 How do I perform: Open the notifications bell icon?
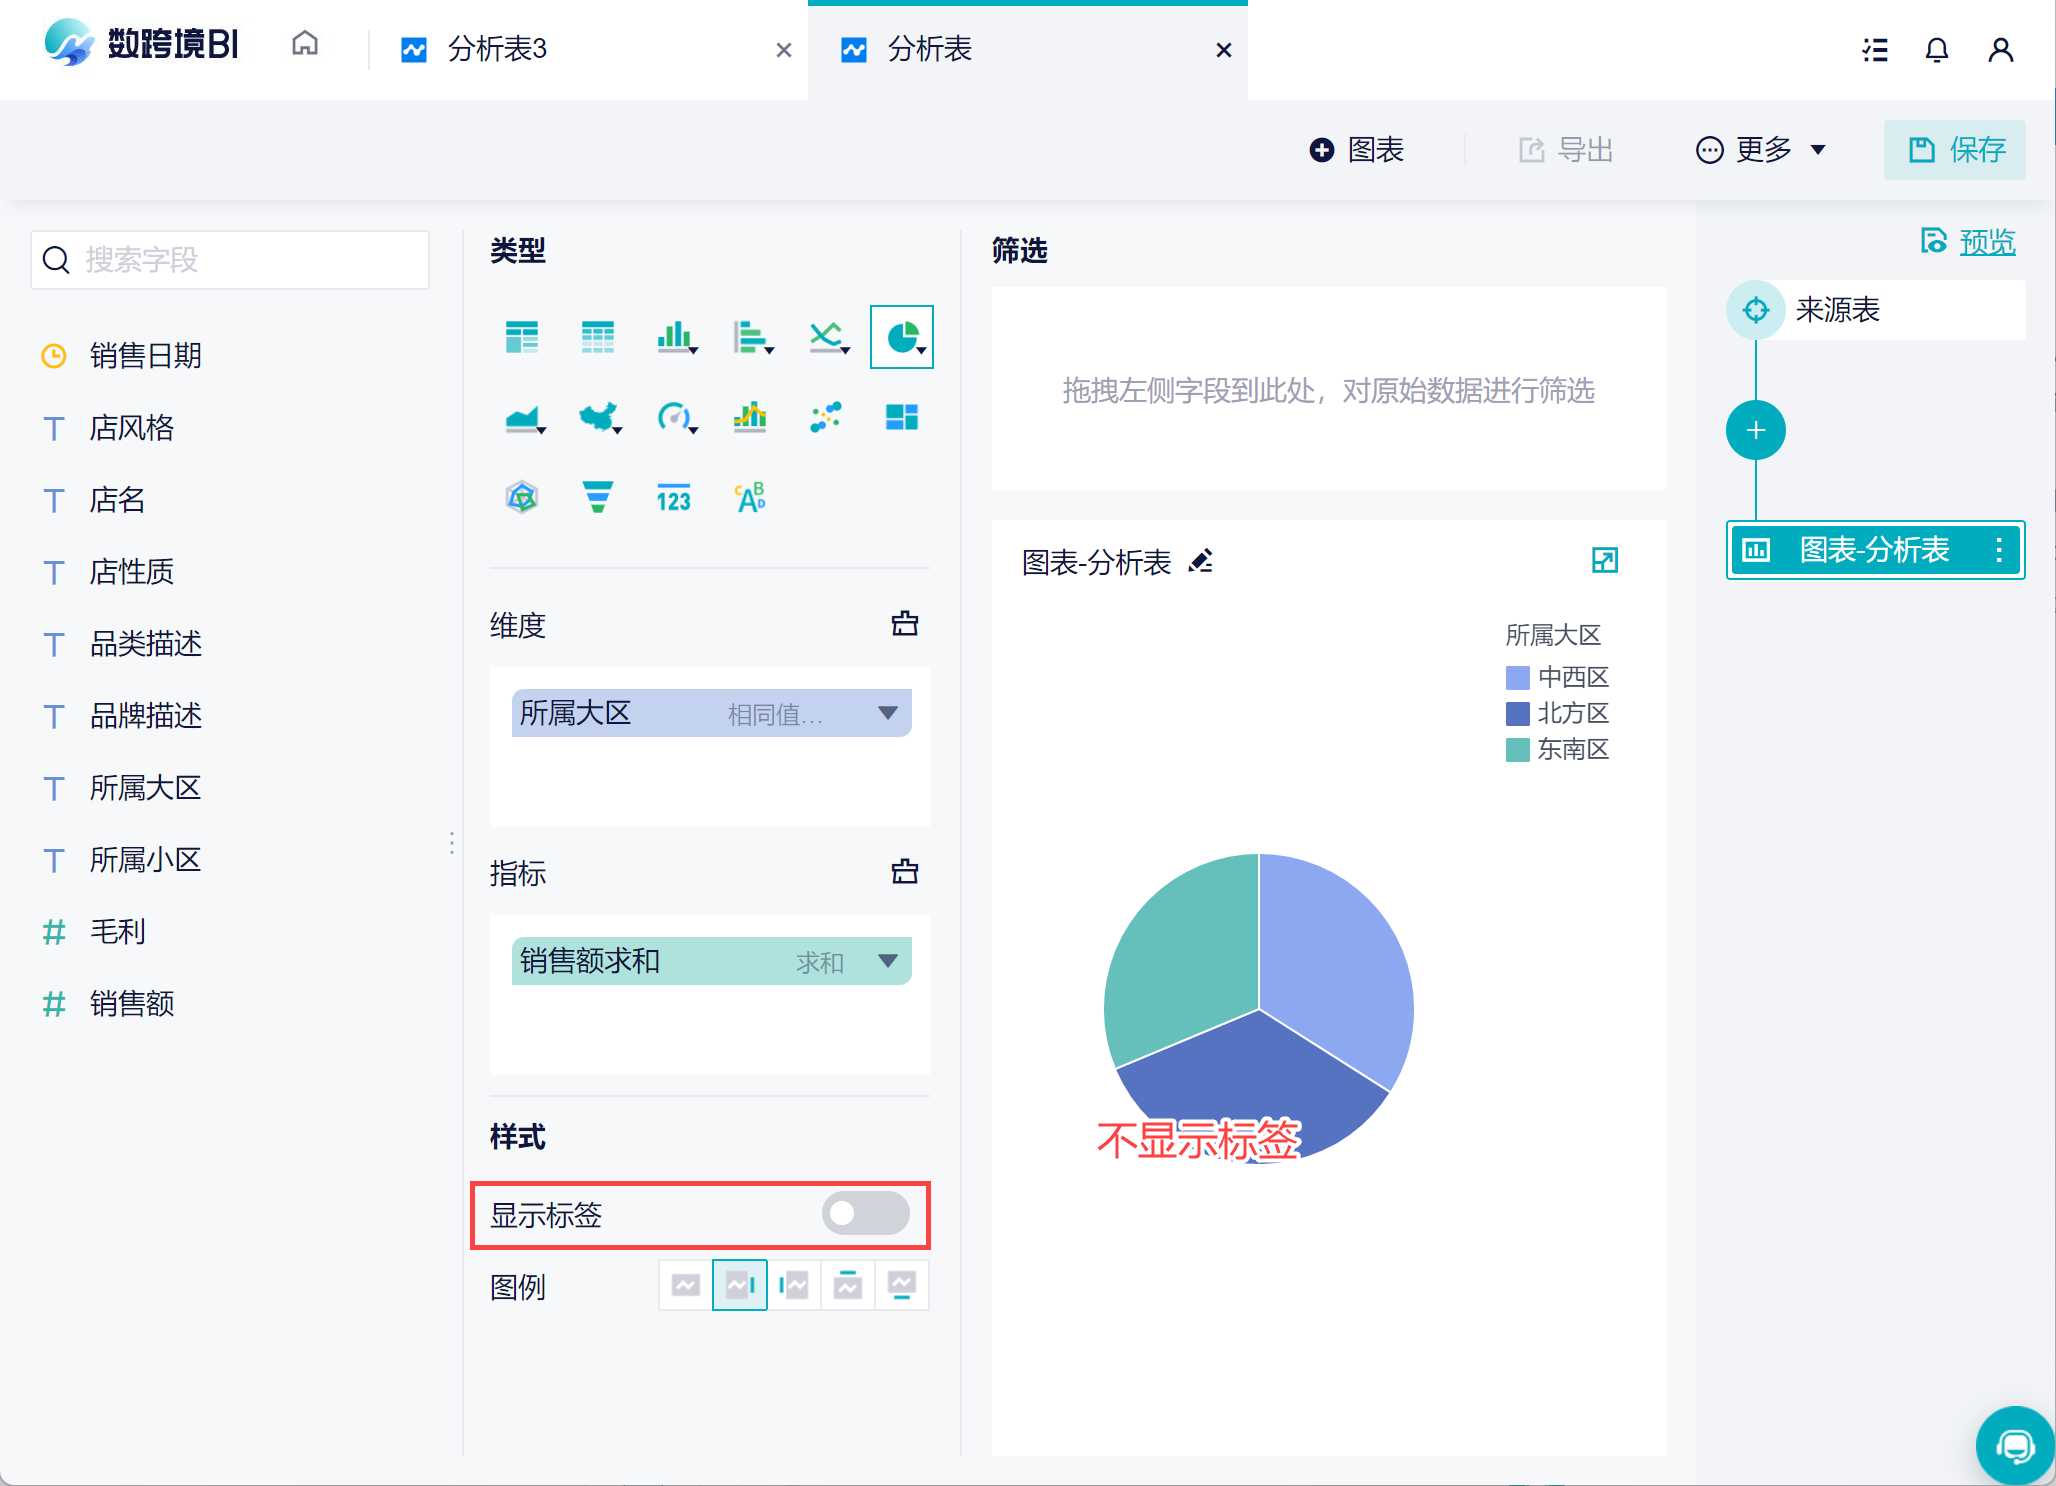[x=1936, y=50]
